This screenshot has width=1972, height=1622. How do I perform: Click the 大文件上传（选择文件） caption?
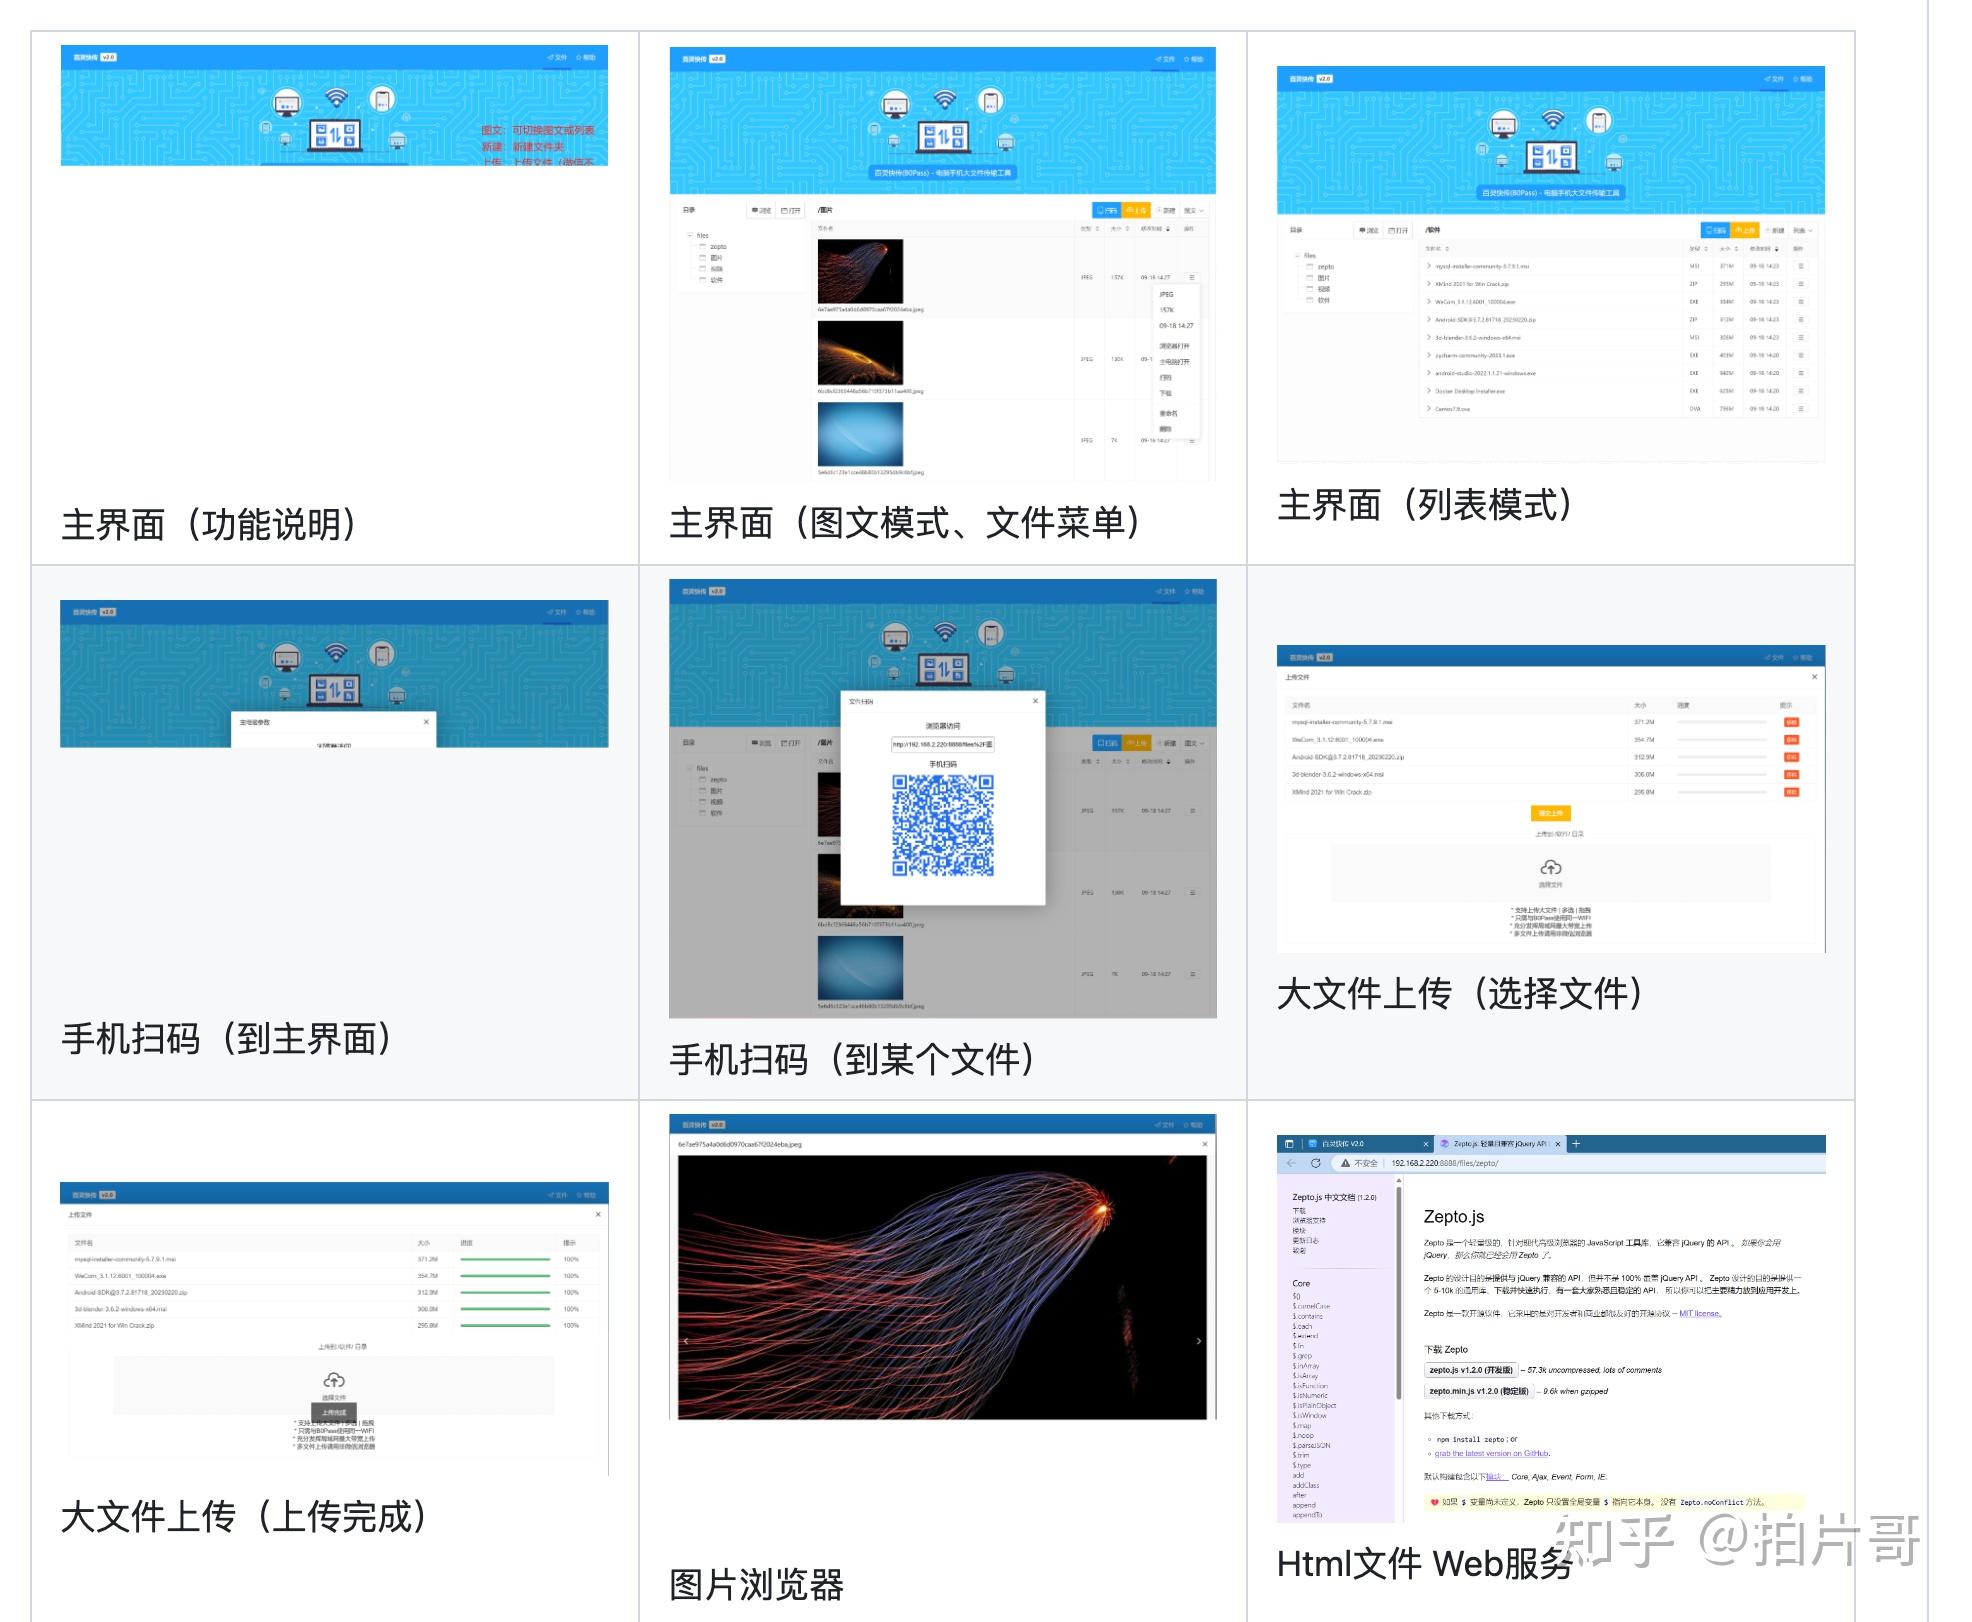pos(1463,993)
